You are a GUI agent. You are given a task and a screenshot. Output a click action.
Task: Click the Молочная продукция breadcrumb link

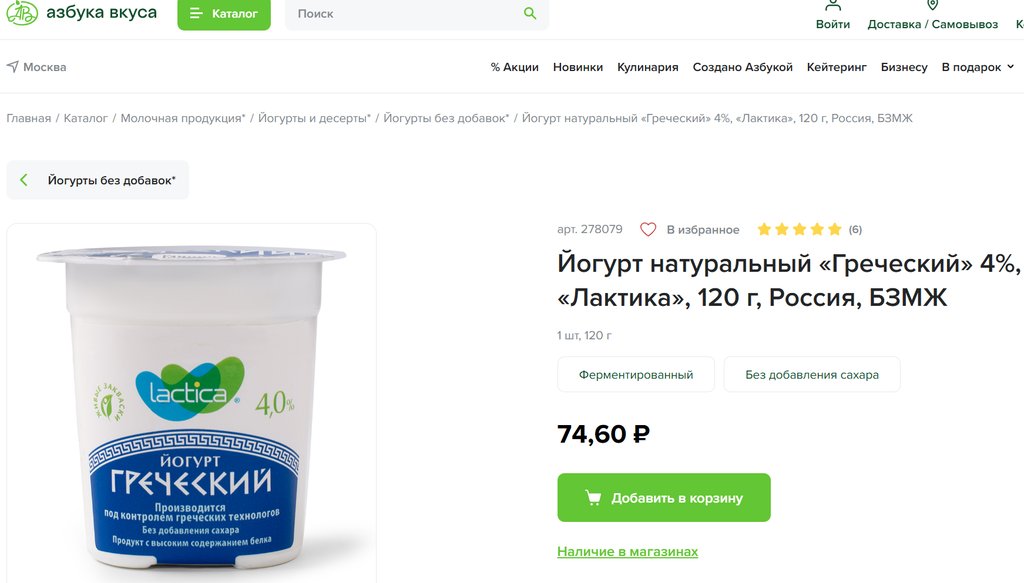(x=183, y=118)
